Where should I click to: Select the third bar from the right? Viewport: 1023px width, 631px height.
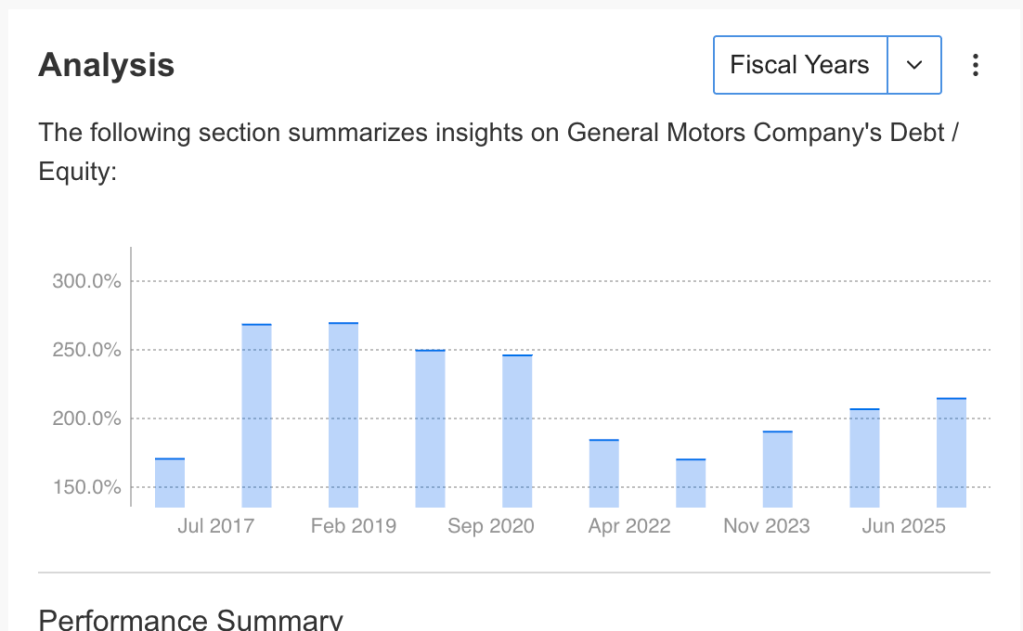777,469
